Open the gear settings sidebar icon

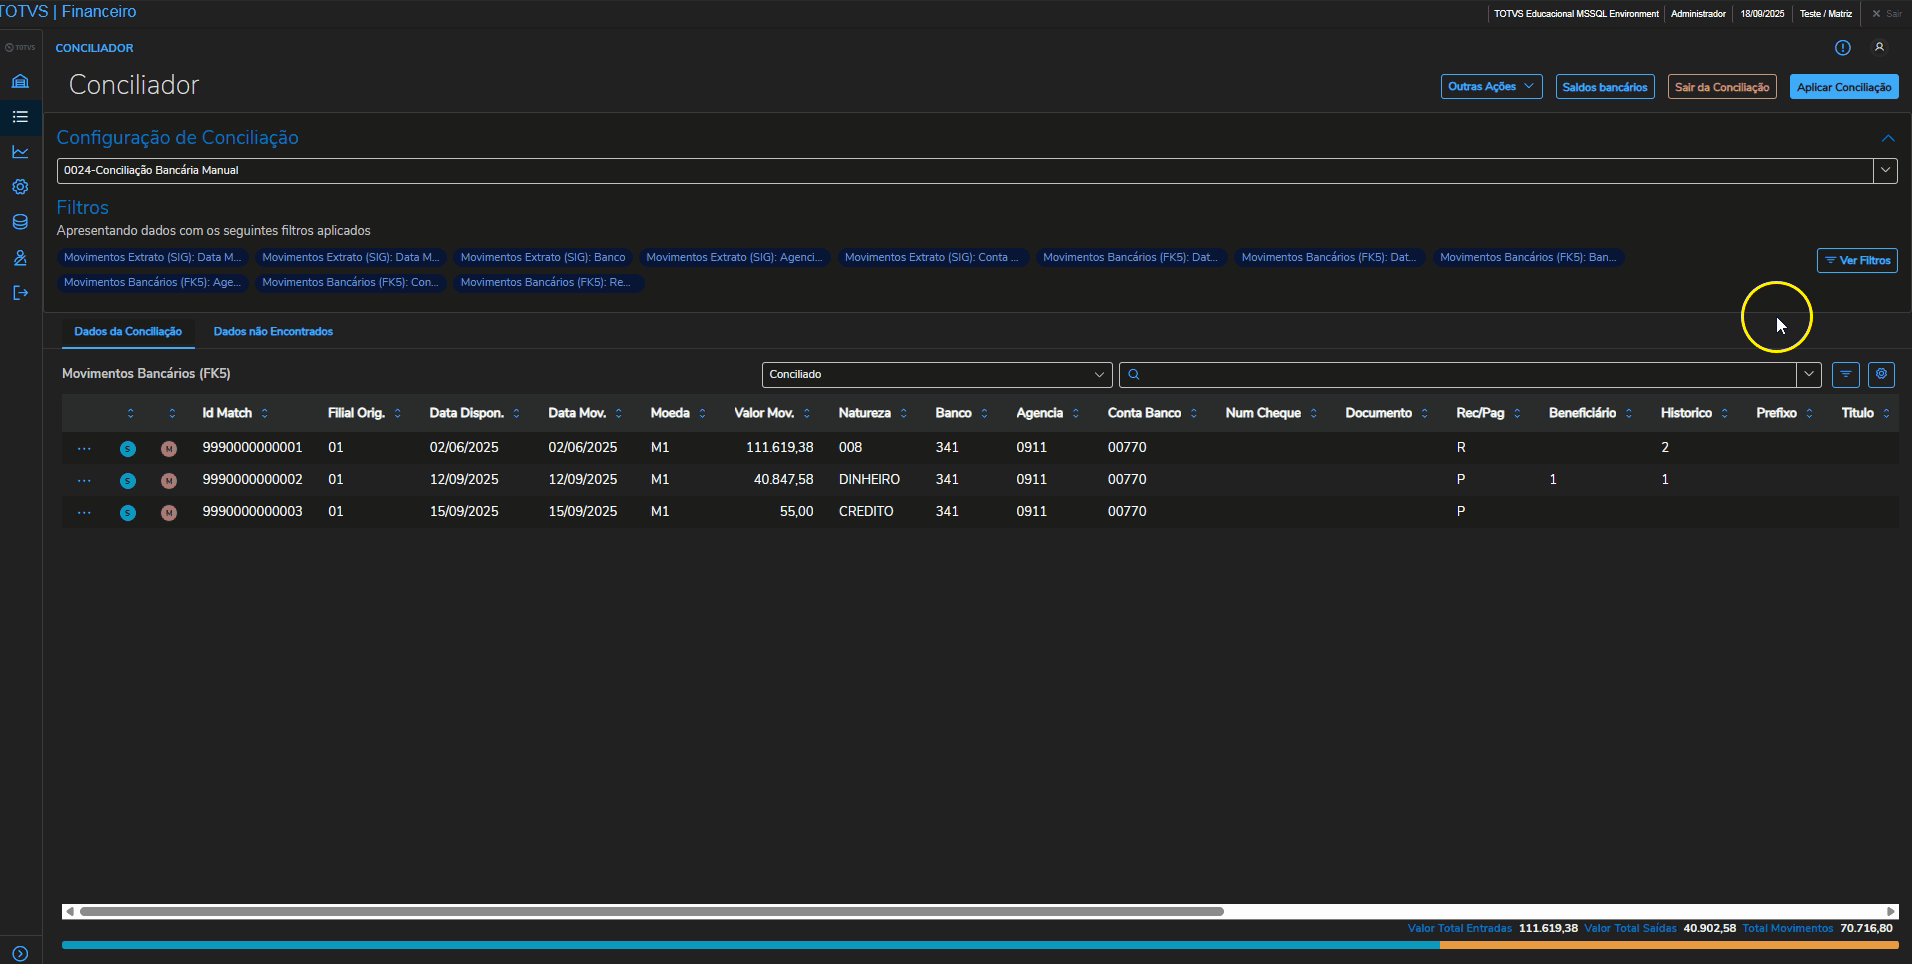20,187
